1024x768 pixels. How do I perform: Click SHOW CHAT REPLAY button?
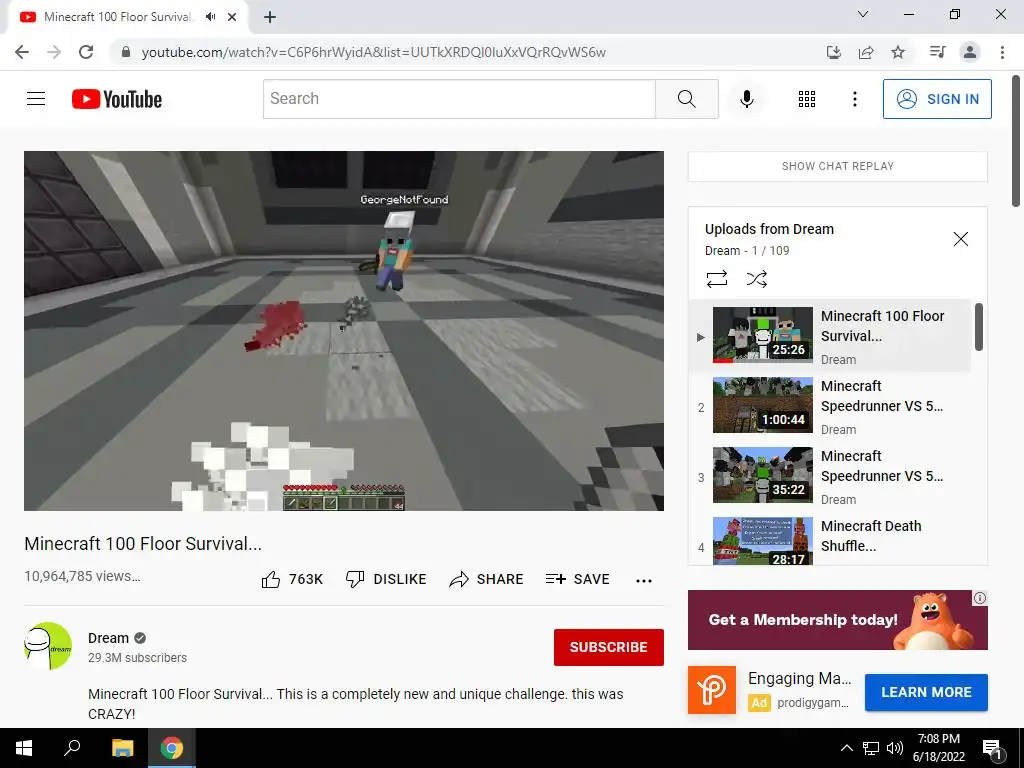pos(837,166)
